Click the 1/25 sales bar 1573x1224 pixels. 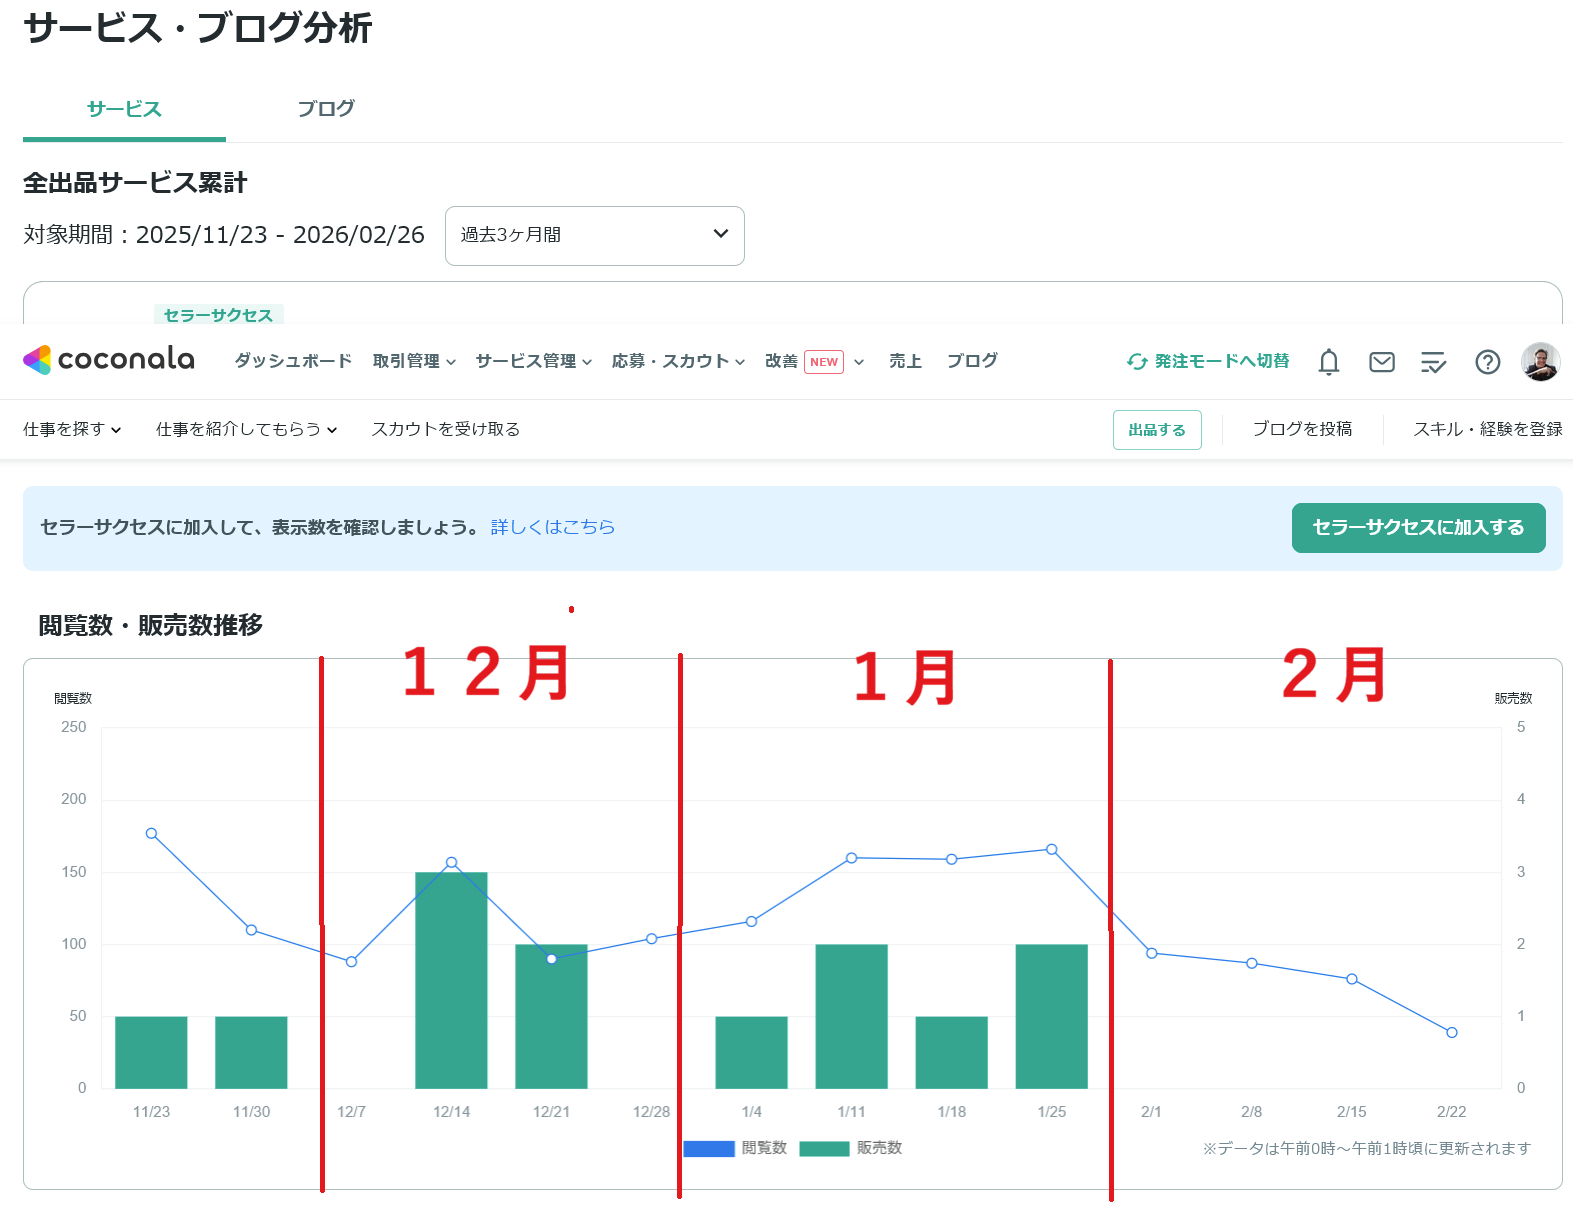pos(1051,1016)
